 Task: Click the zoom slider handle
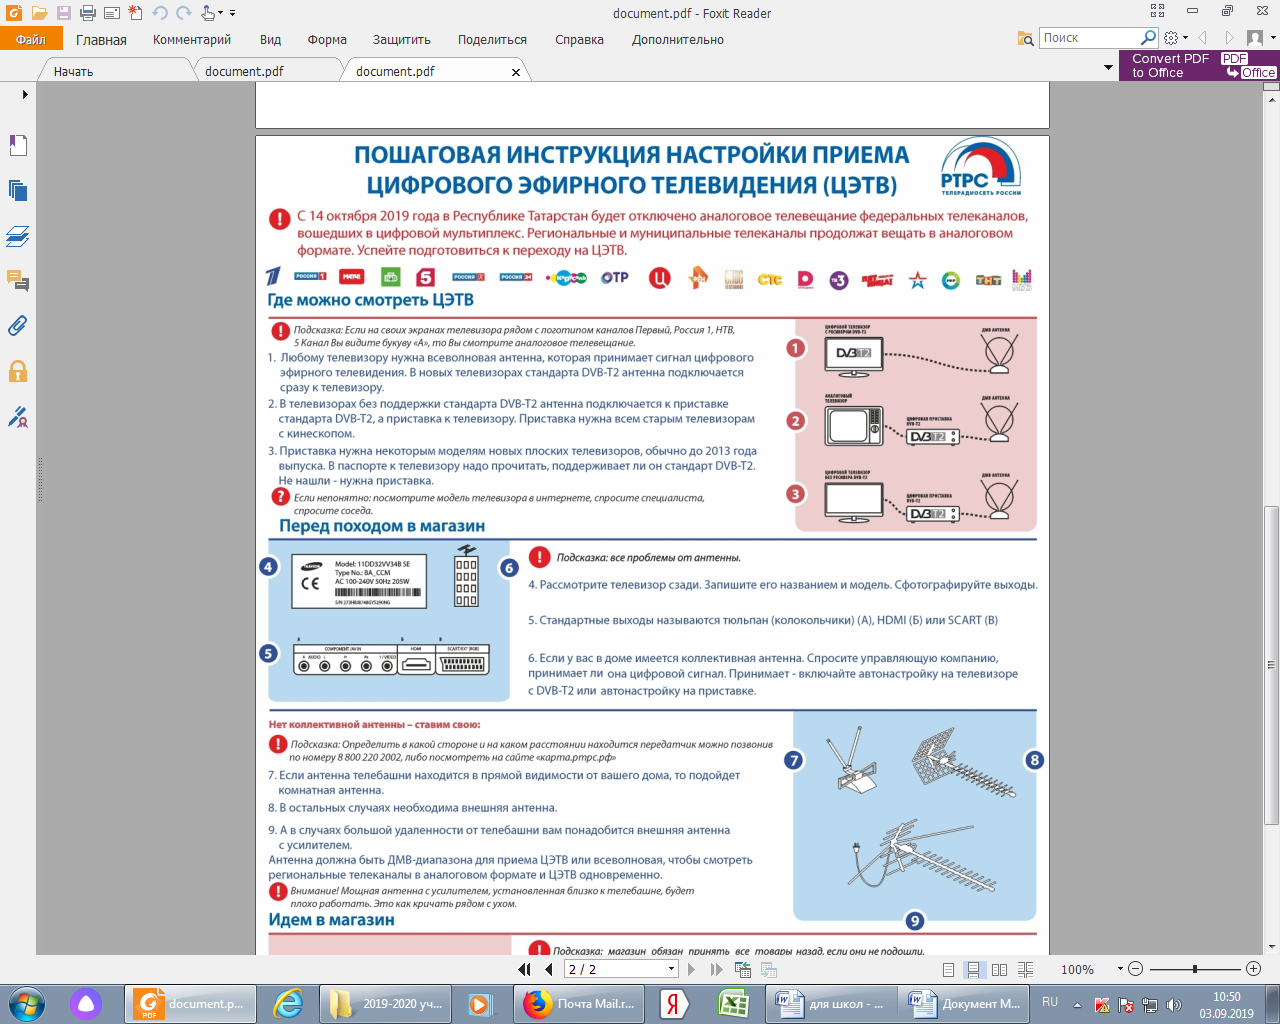point(1194,969)
